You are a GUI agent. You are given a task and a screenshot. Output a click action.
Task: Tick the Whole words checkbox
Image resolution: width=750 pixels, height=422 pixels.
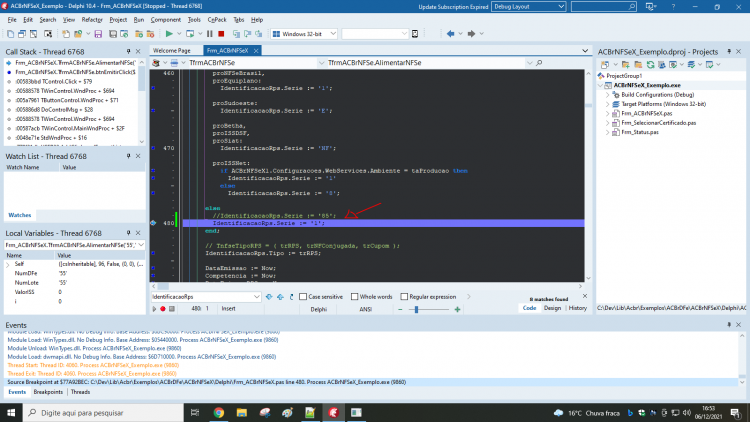tap(354, 297)
